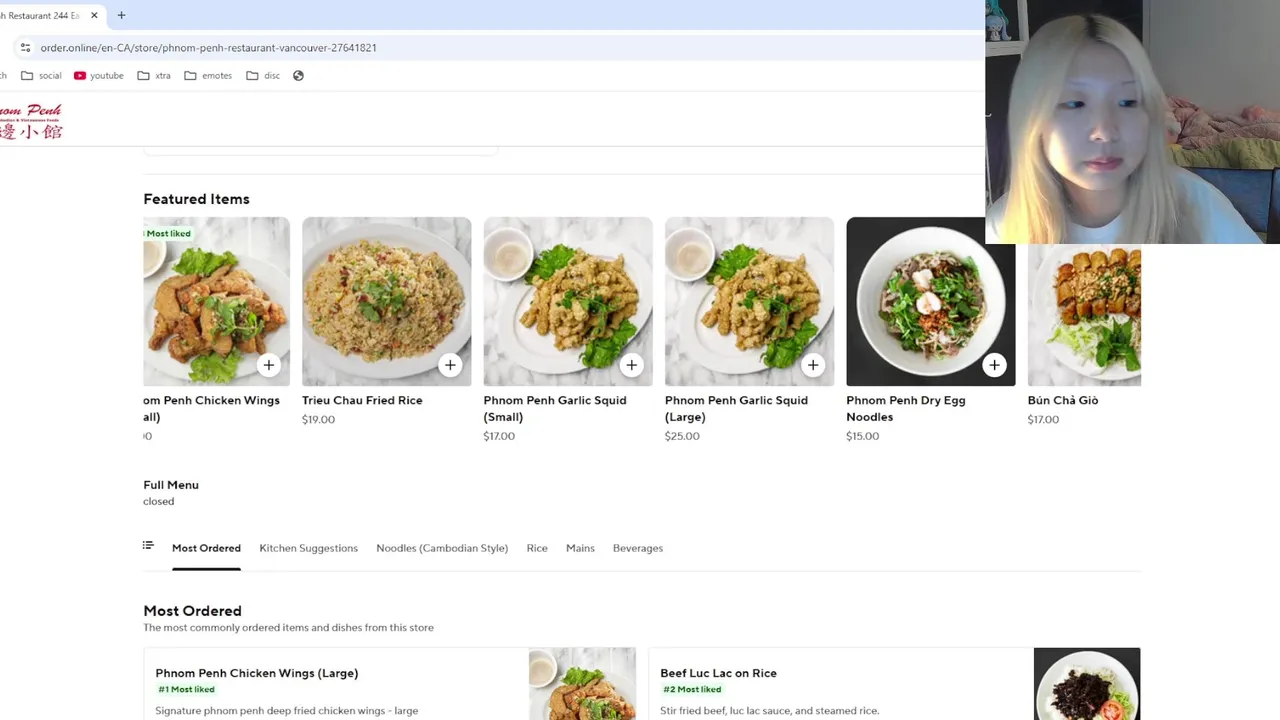Add Trieu Chau Fried Rice to cart
The image size is (1280, 720).
pos(450,365)
